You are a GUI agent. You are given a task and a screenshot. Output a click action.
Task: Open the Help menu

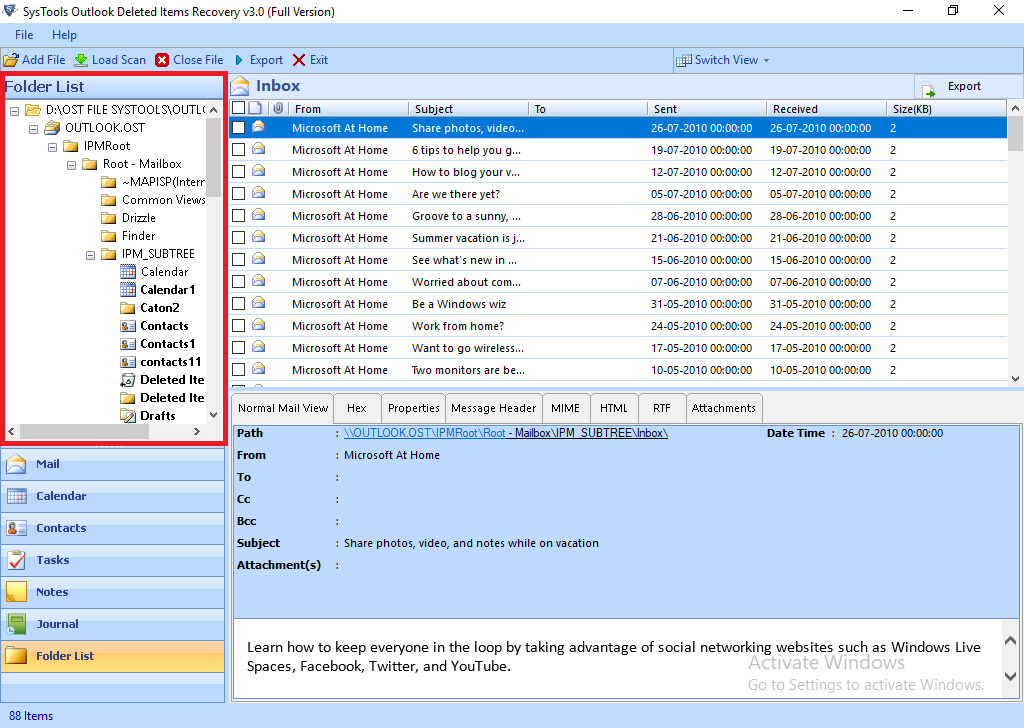coord(64,35)
